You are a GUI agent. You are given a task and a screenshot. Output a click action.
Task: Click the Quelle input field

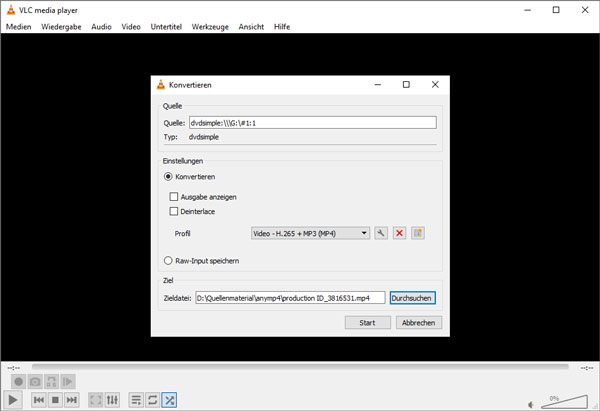313,123
